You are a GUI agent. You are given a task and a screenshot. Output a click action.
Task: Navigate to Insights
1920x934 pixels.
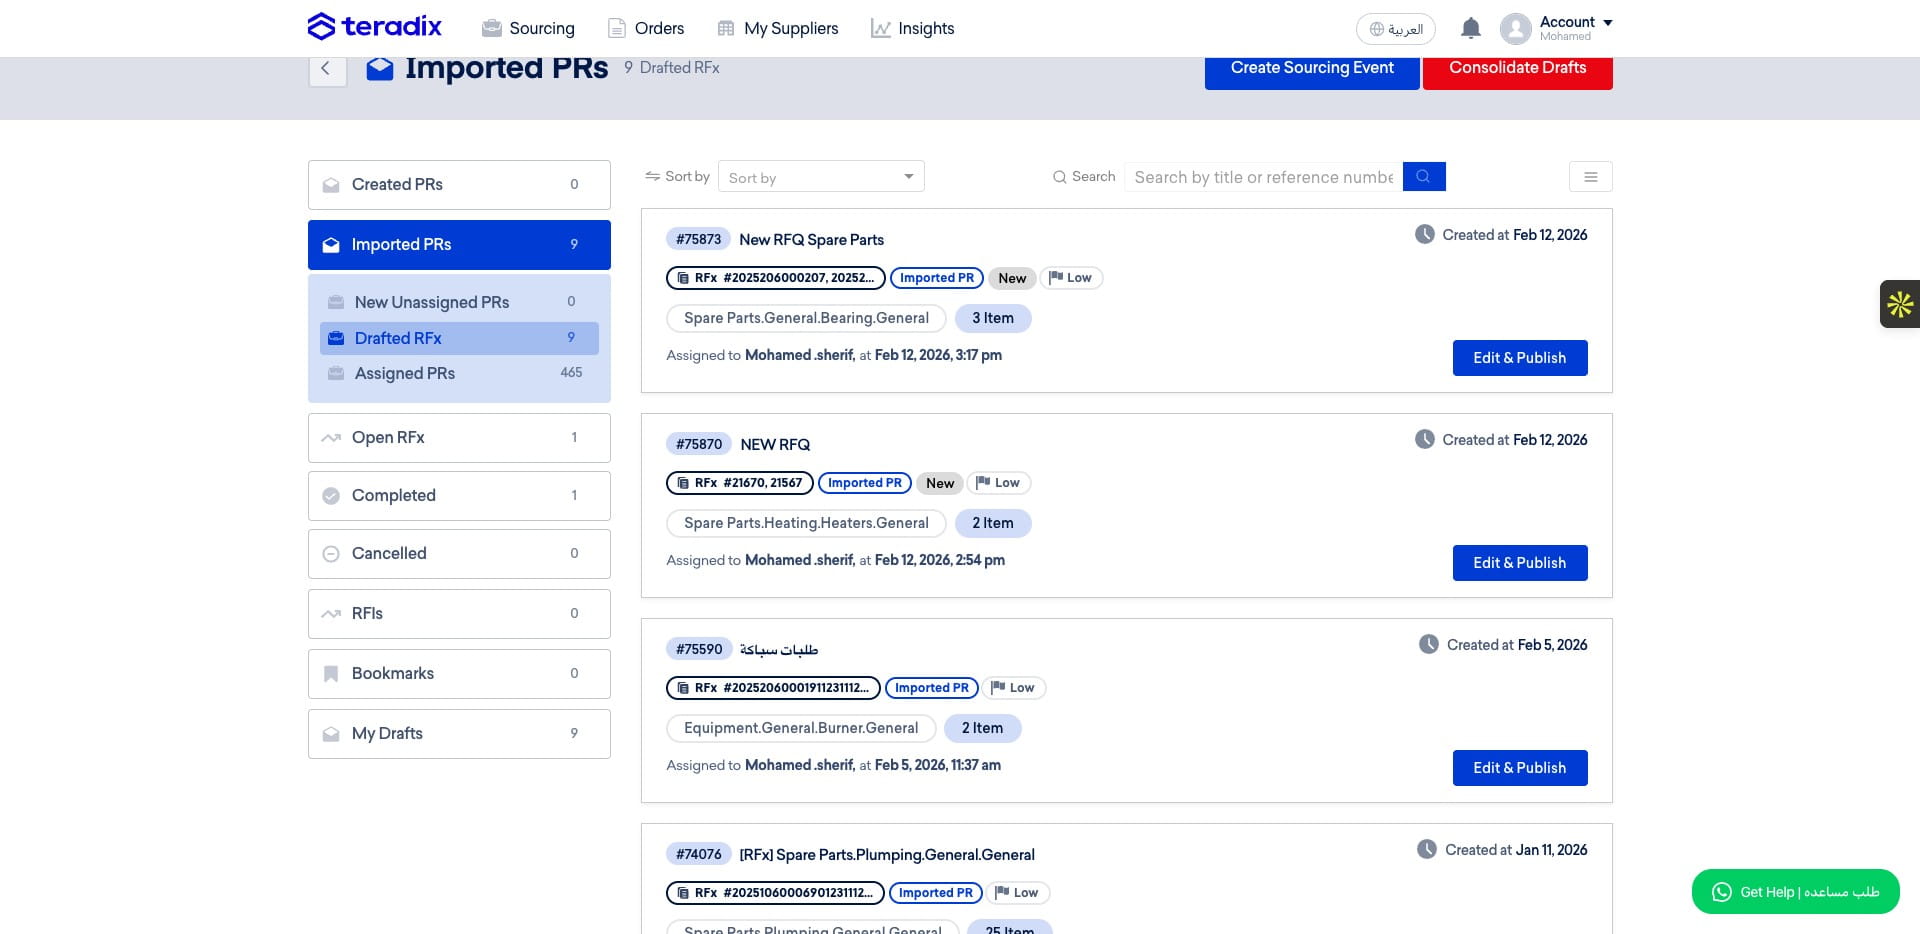tap(912, 29)
